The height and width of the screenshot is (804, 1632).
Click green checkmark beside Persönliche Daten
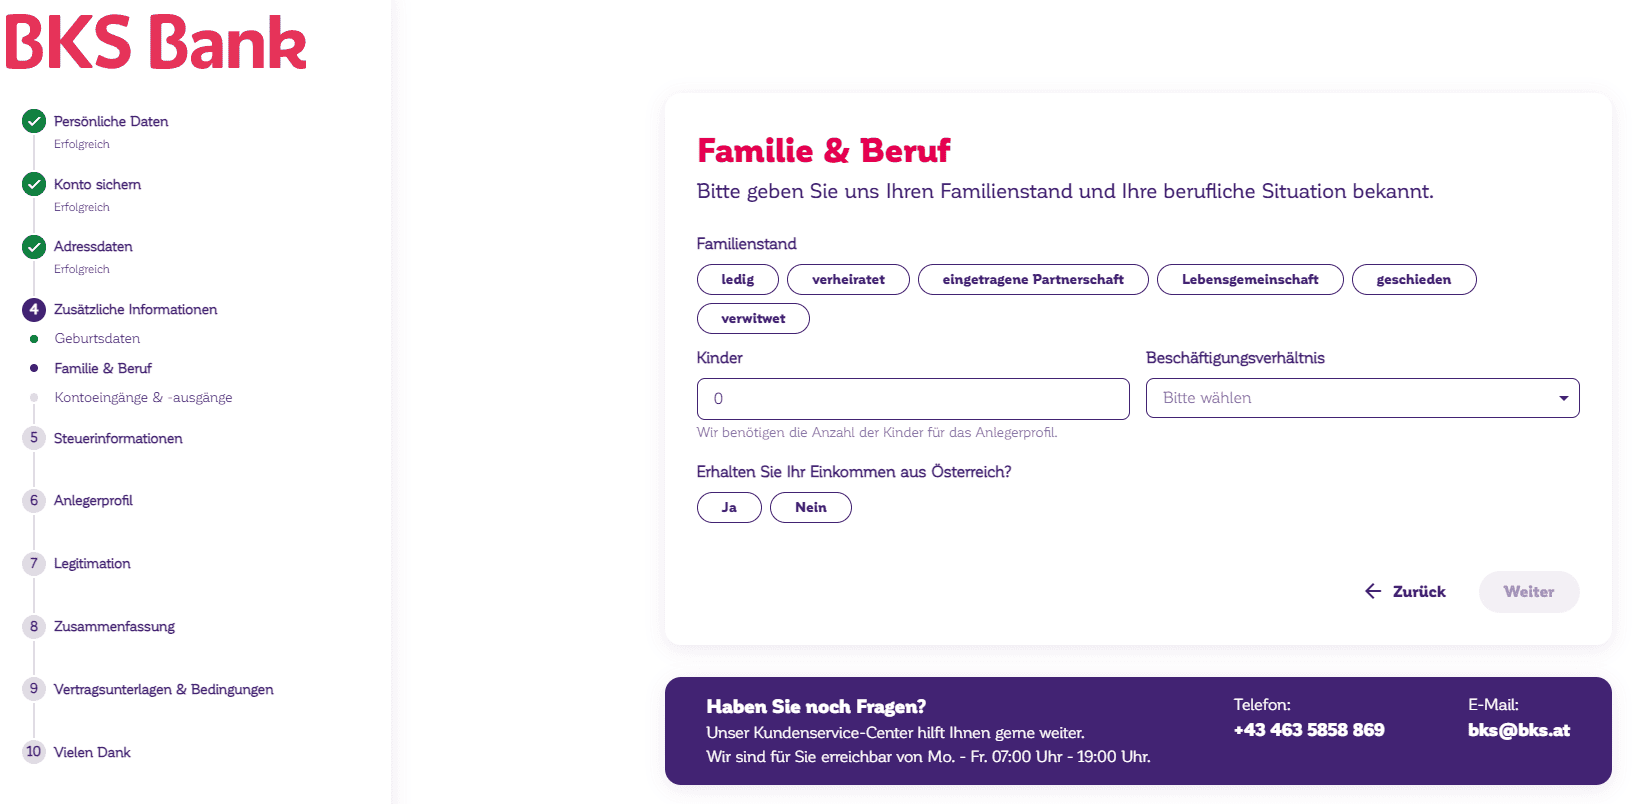(34, 121)
